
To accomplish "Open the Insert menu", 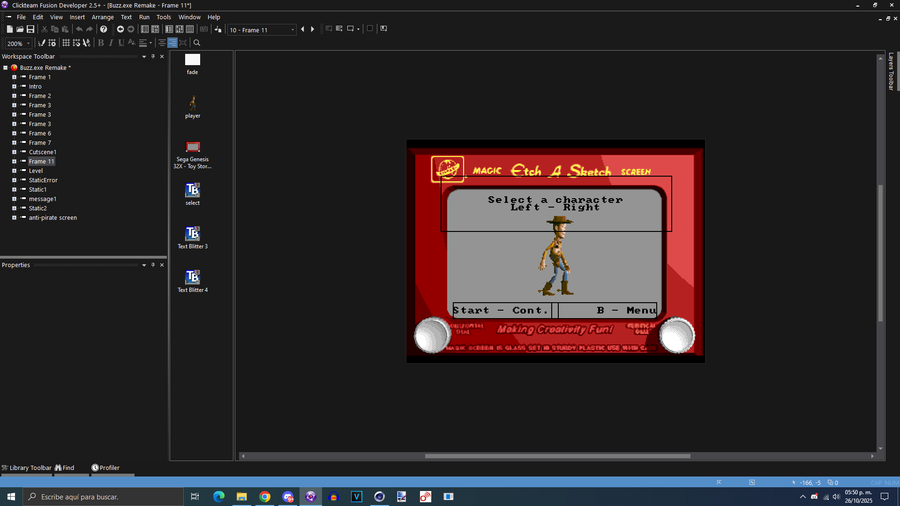I will 77,17.
